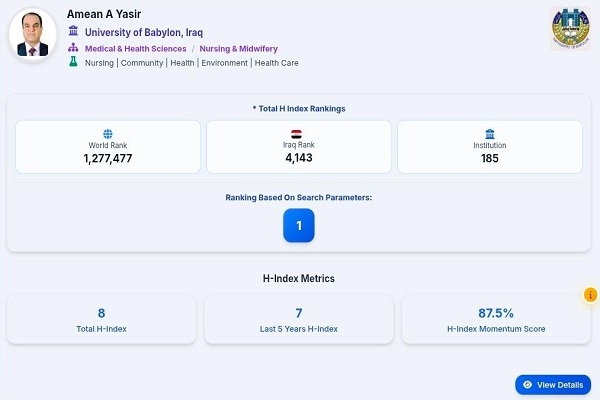Viewport: 600px width, 400px height.
Task: Click the globe icon above World Rank
Action: [x=108, y=134]
